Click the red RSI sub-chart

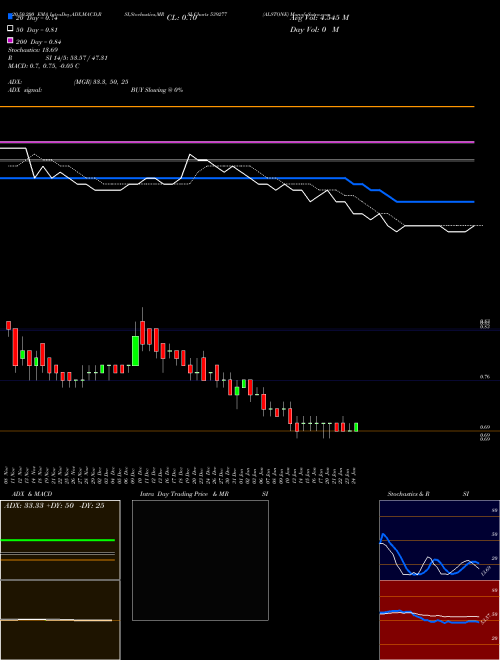(x=439, y=620)
